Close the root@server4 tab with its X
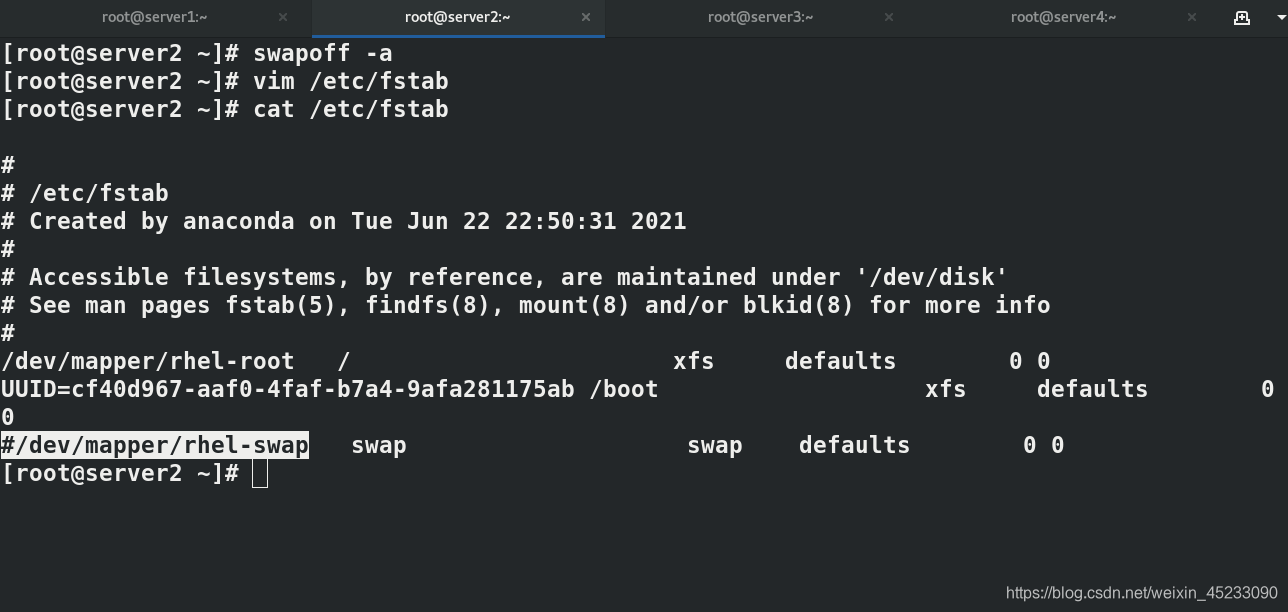The image size is (1288, 612). tap(1192, 17)
